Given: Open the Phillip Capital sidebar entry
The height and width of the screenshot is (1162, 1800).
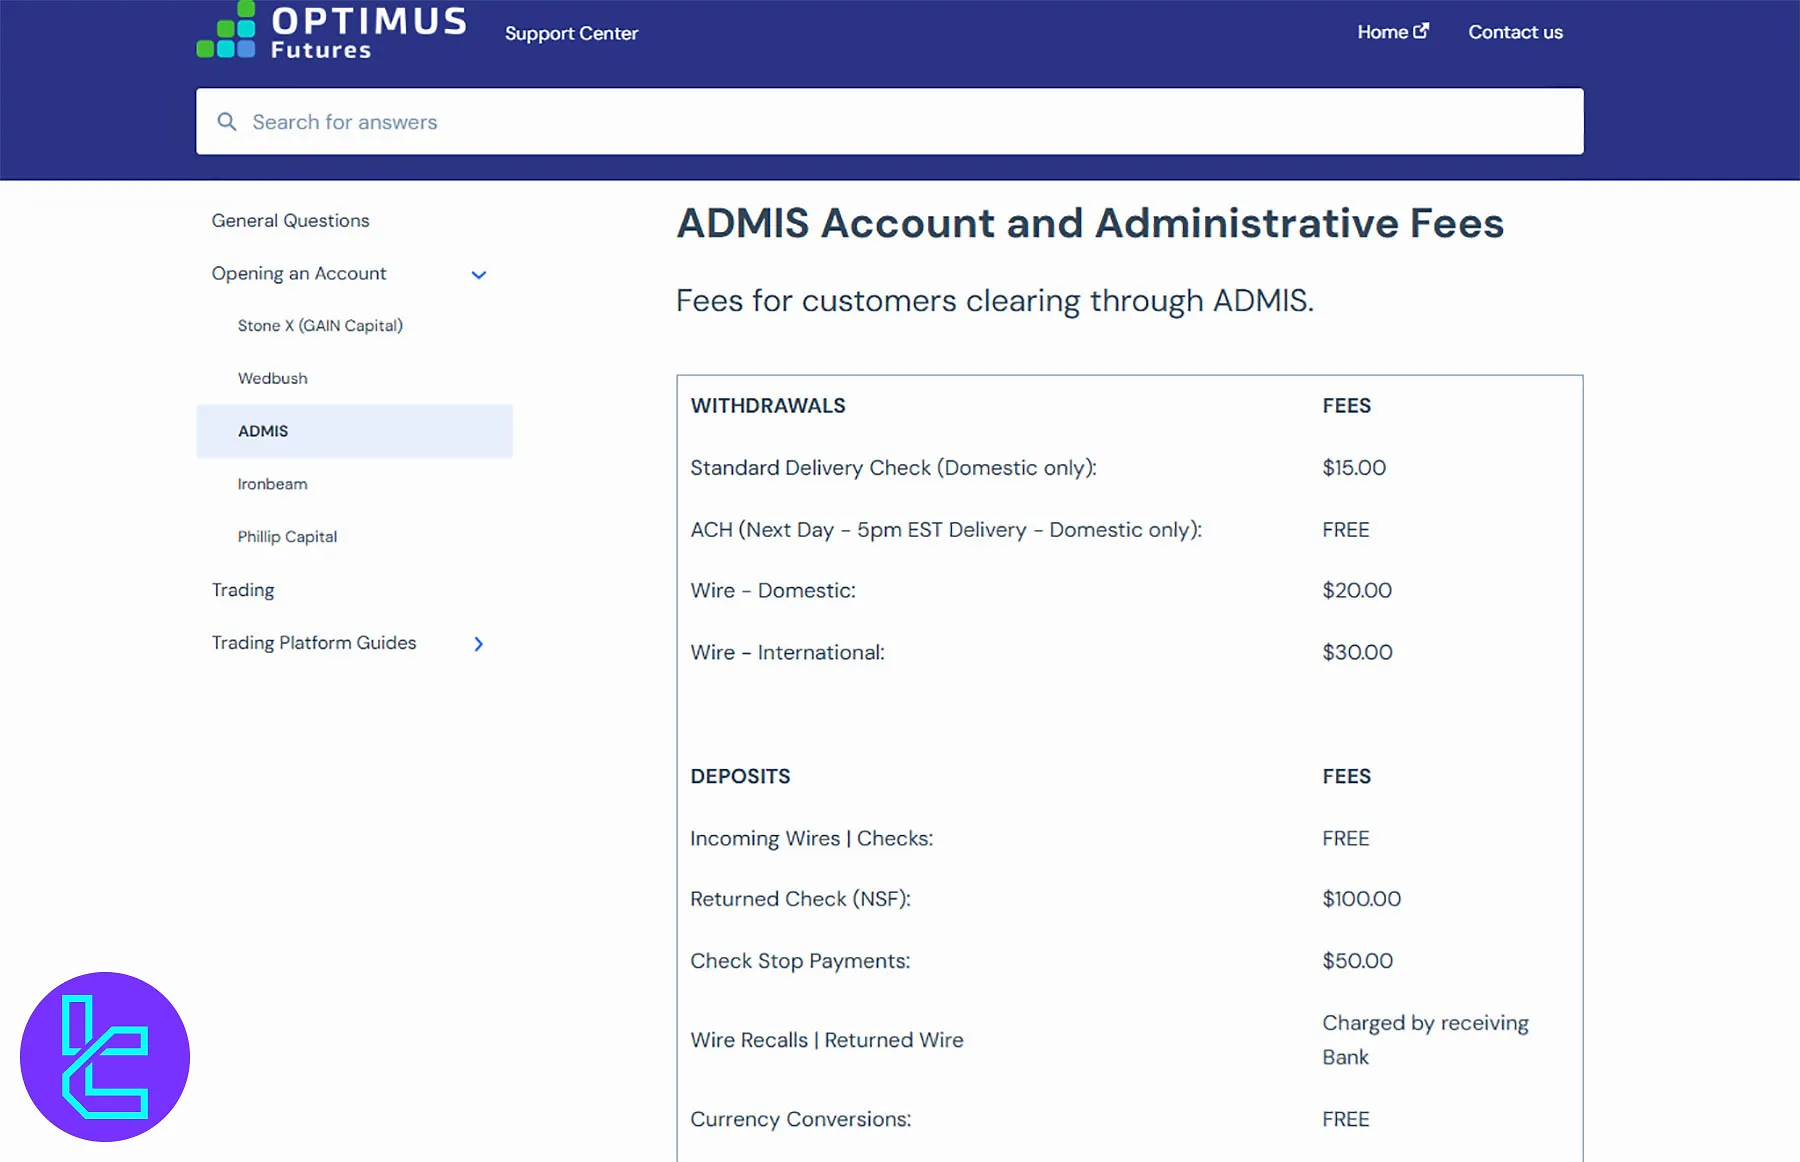Looking at the screenshot, I should (287, 536).
